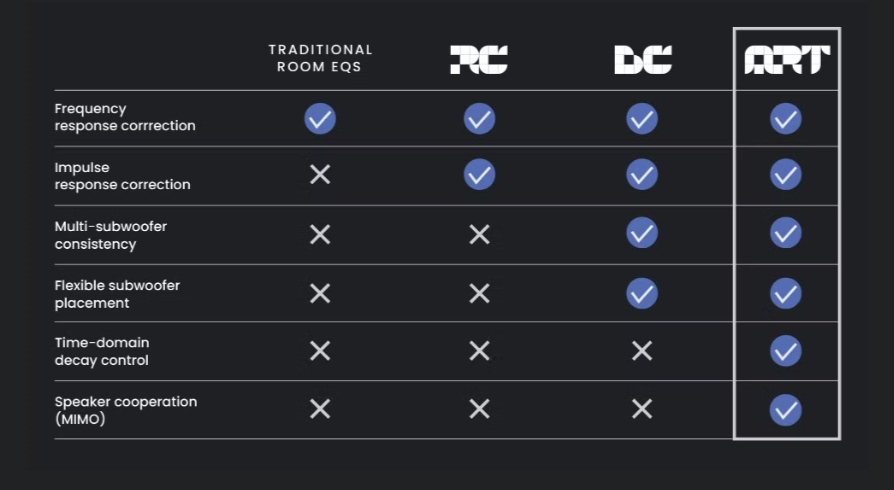Click DC checkmark for Multi-subwoofer consistency

(x=642, y=234)
